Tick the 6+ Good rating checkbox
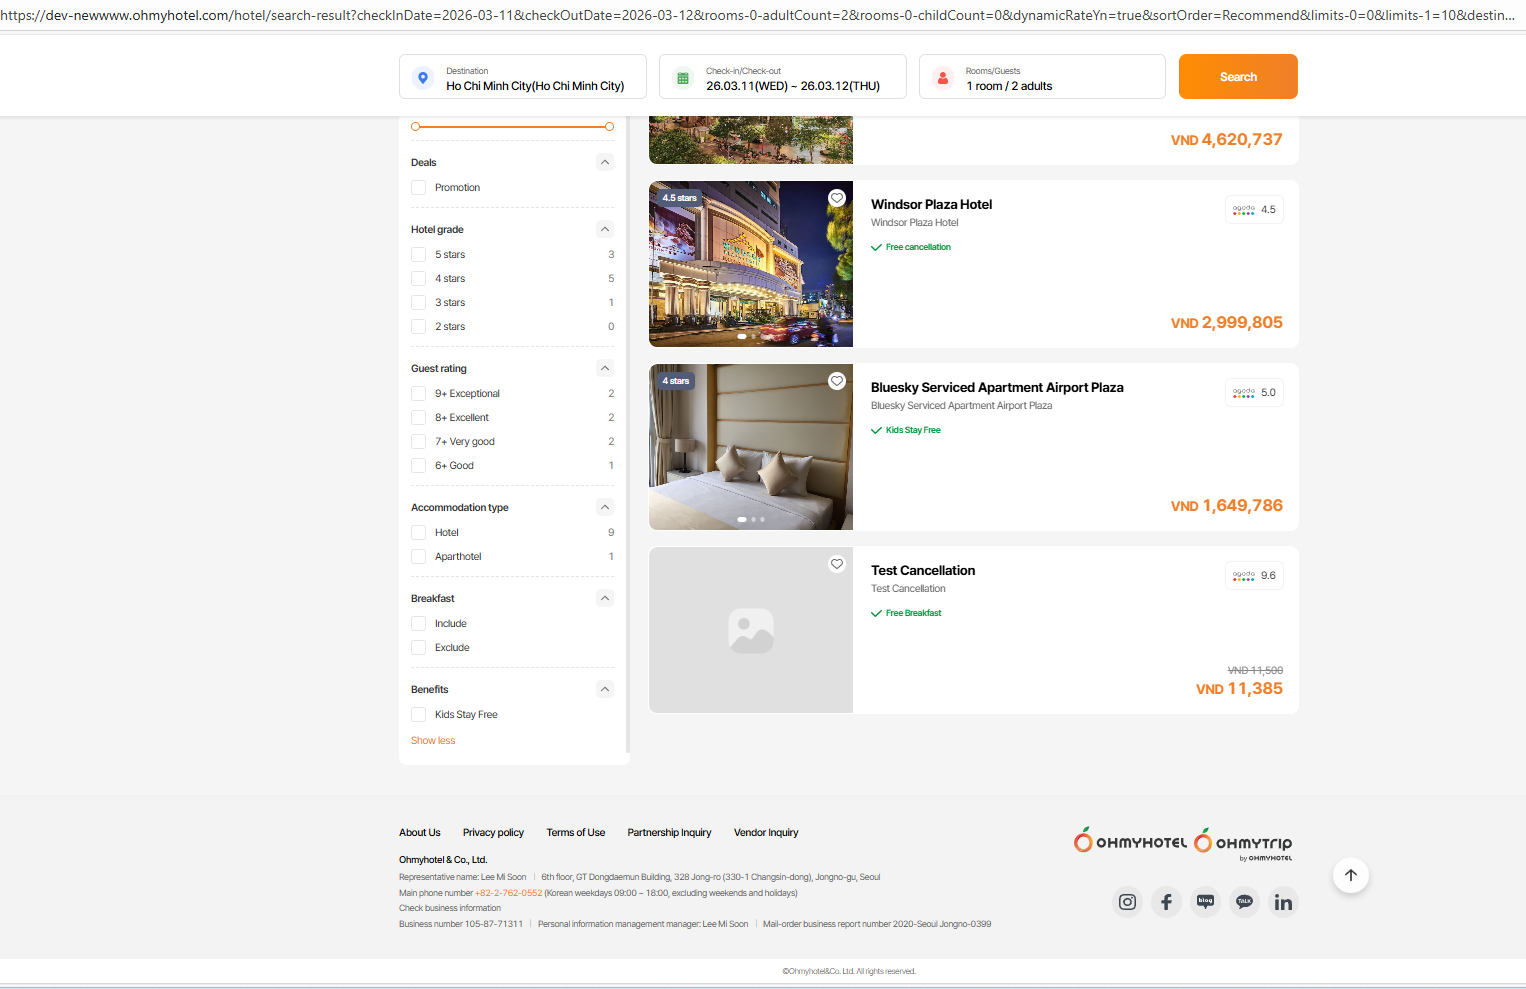The image size is (1526, 989). pyautogui.click(x=419, y=466)
